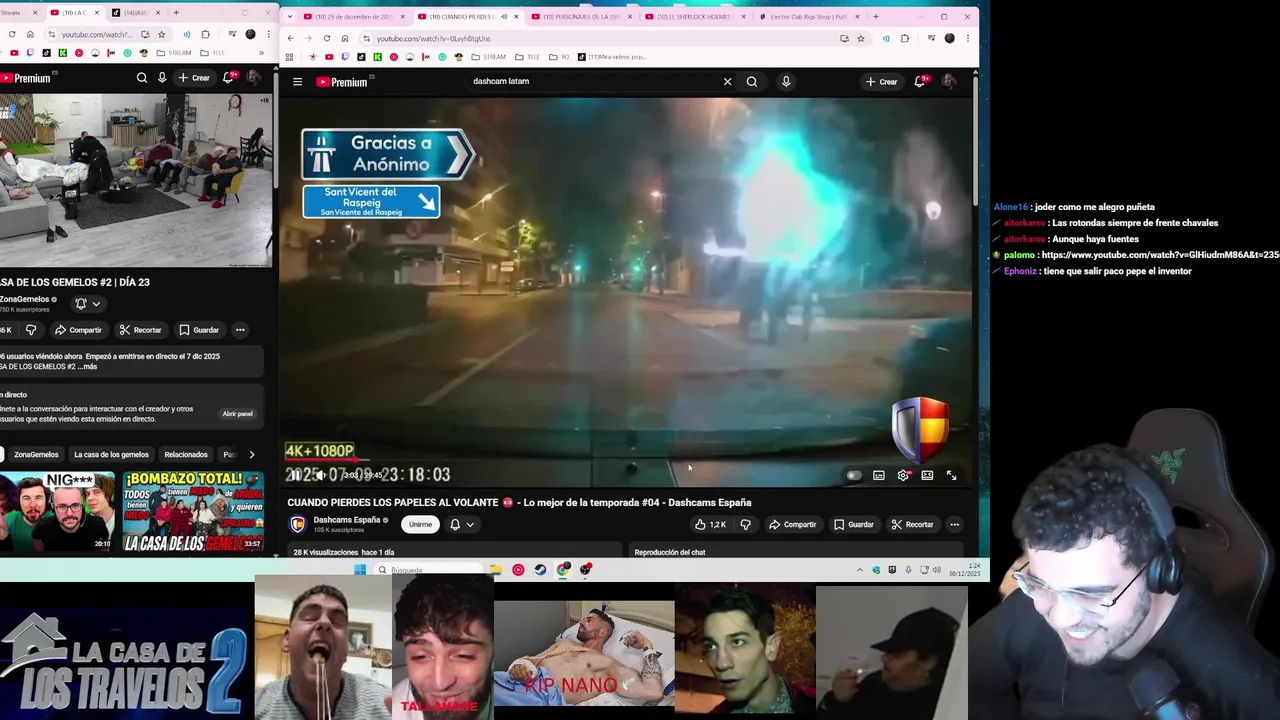Bookmark this page with star in right browser
The height and width of the screenshot is (720, 1280).
(860, 38)
